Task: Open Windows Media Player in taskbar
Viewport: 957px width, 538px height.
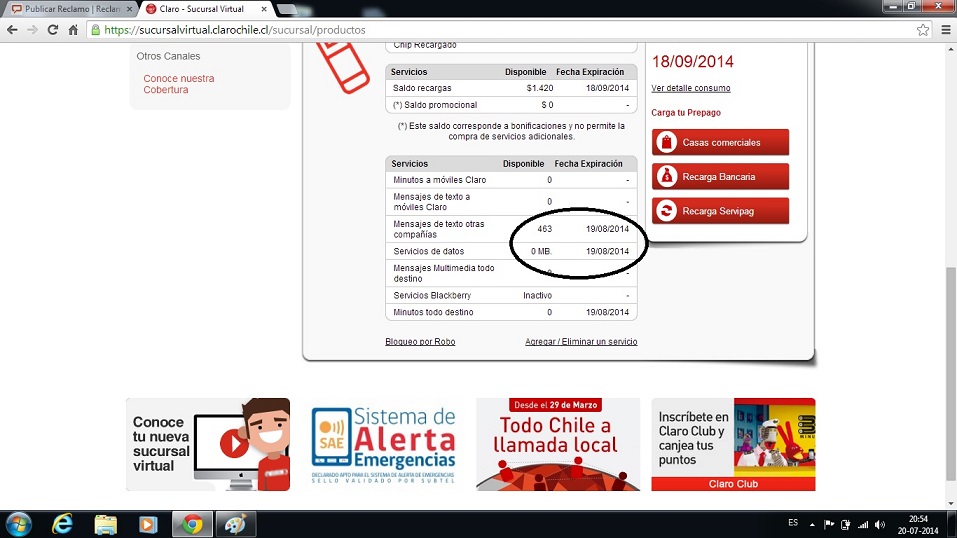Action: pos(148,525)
